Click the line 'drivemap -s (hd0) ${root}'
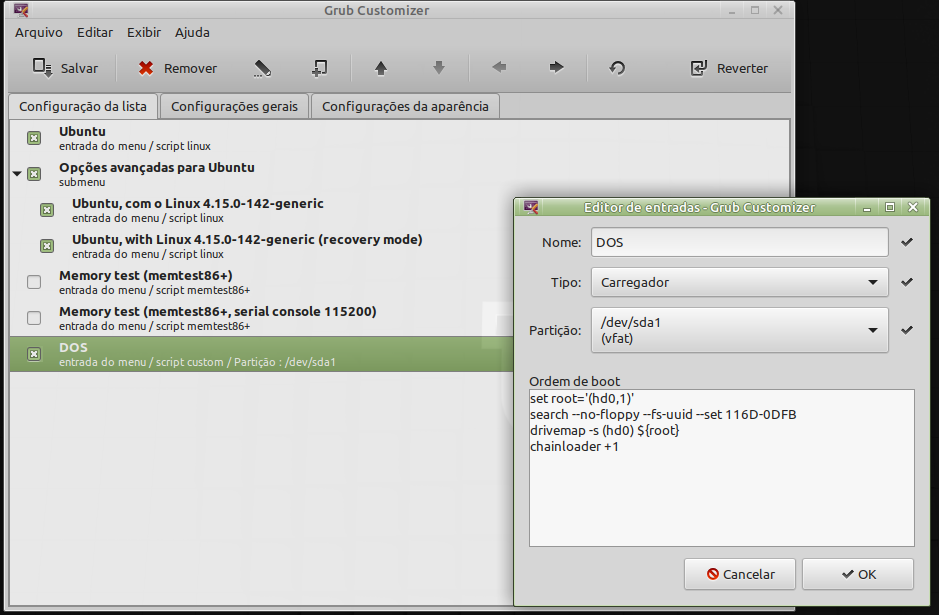 [605, 431]
